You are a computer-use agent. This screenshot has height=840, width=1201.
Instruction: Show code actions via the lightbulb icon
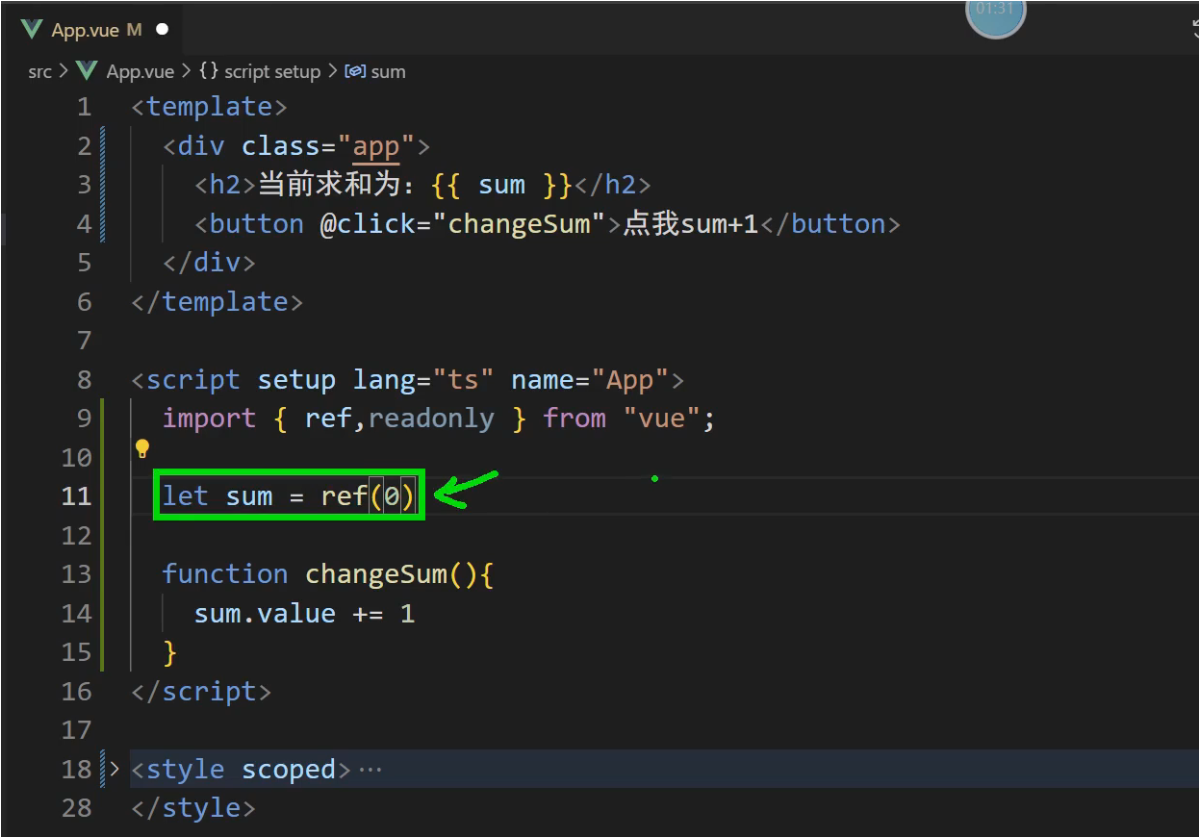tap(142, 448)
